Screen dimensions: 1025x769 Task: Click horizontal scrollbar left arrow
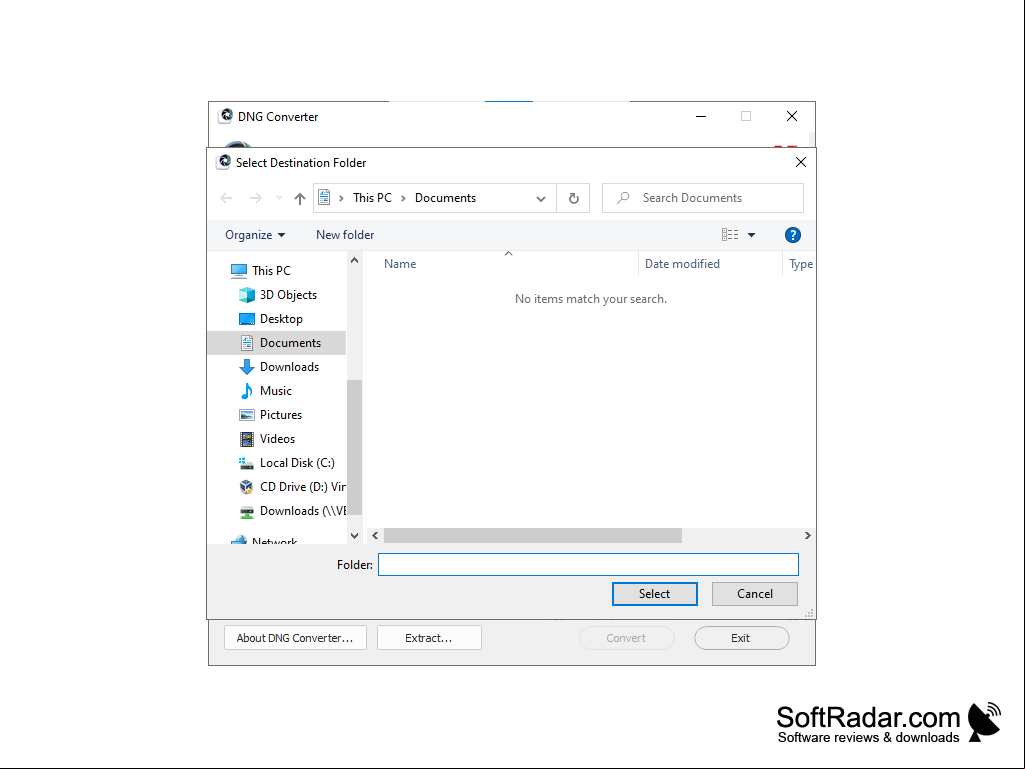click(x=375, y=536)
